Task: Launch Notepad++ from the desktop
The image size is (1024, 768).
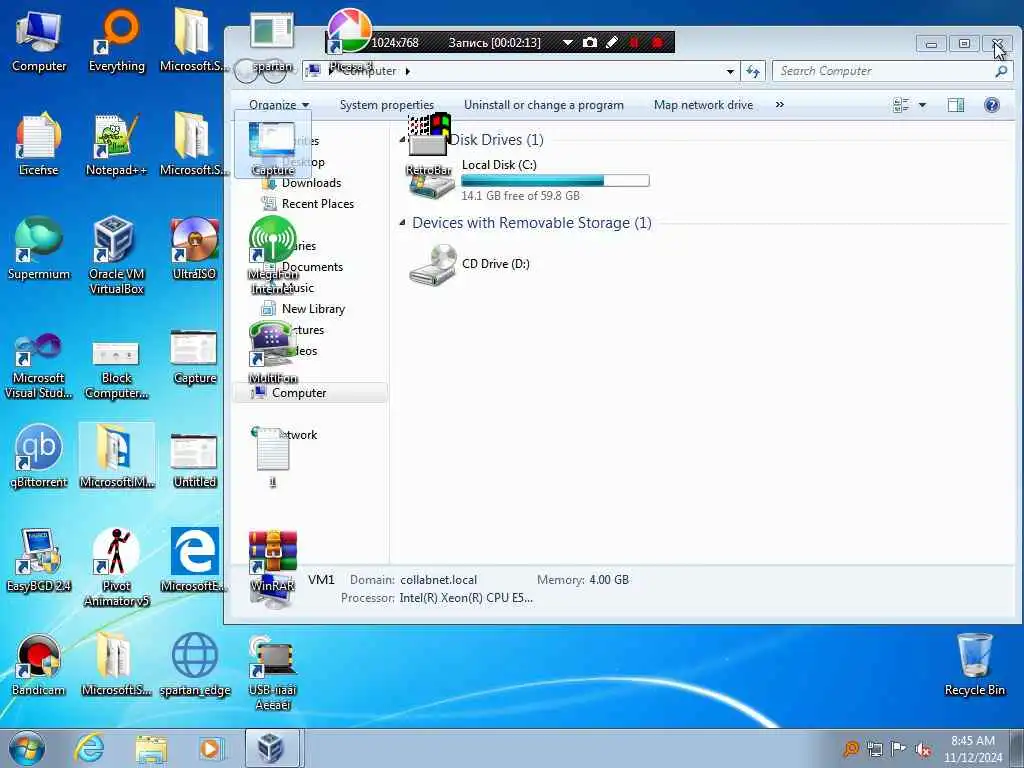Action: (x=116, y=145)
